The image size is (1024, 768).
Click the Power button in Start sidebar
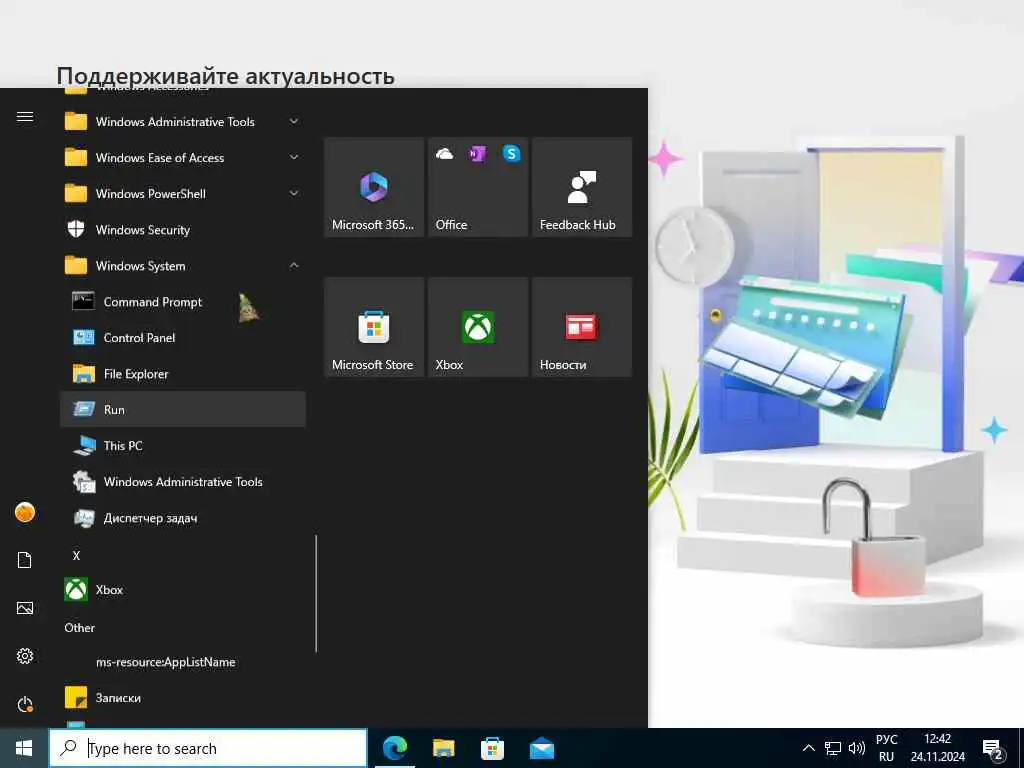pos(25,704)
